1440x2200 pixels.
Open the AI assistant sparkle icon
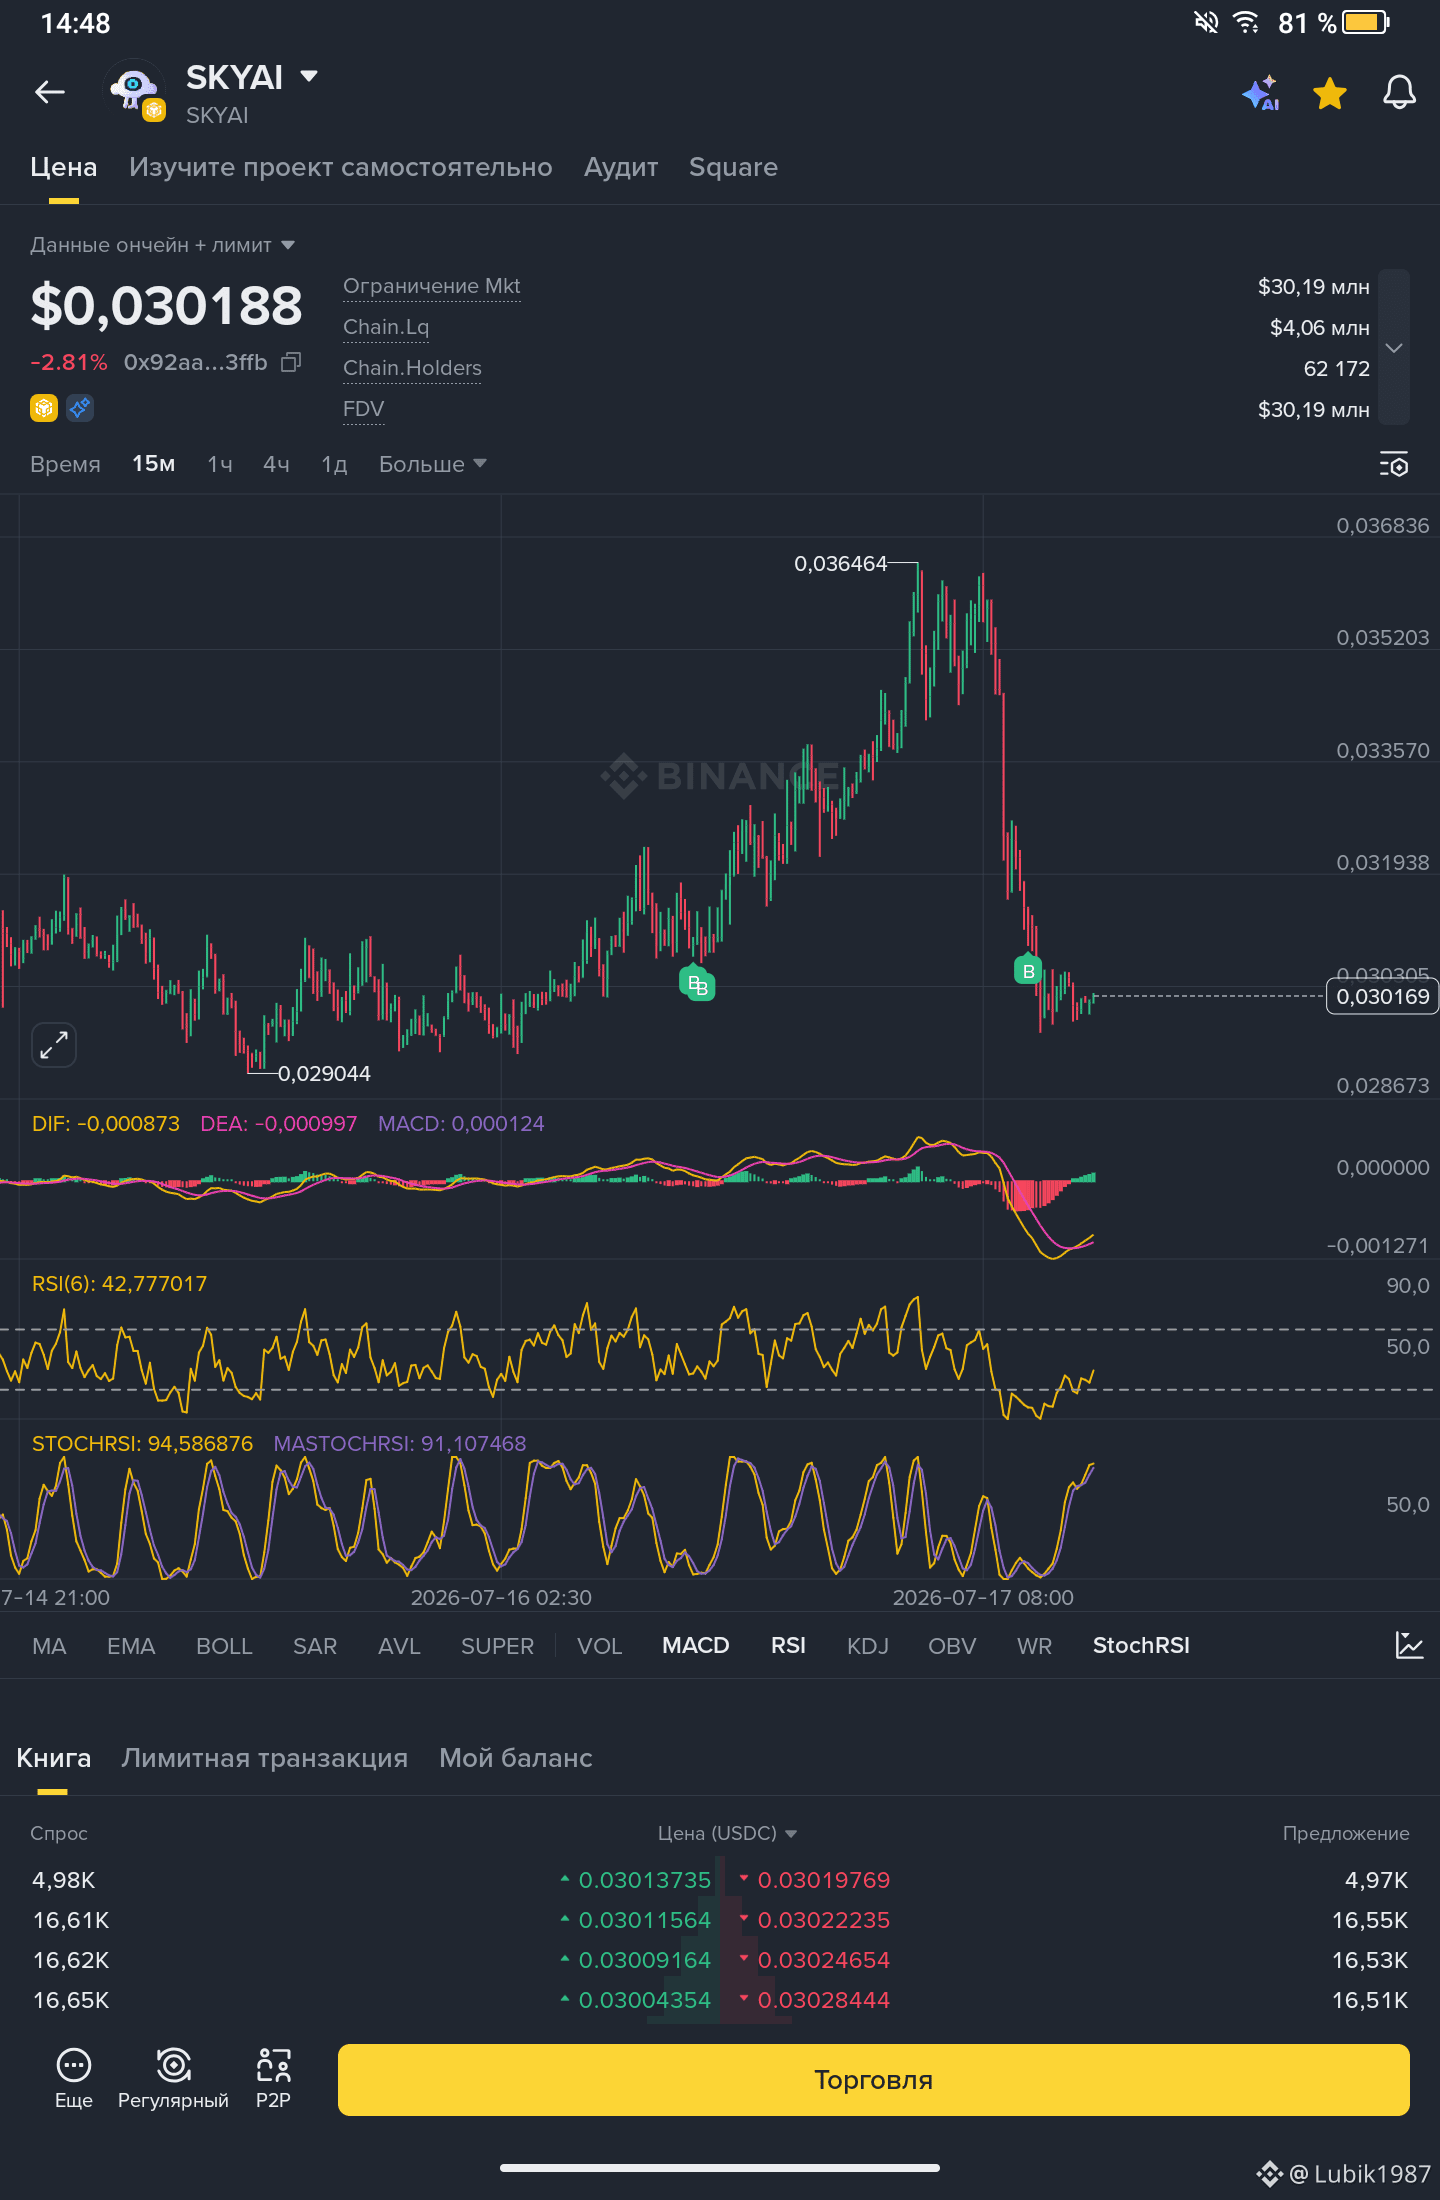pyautogui.click(x=1262, y=93)
